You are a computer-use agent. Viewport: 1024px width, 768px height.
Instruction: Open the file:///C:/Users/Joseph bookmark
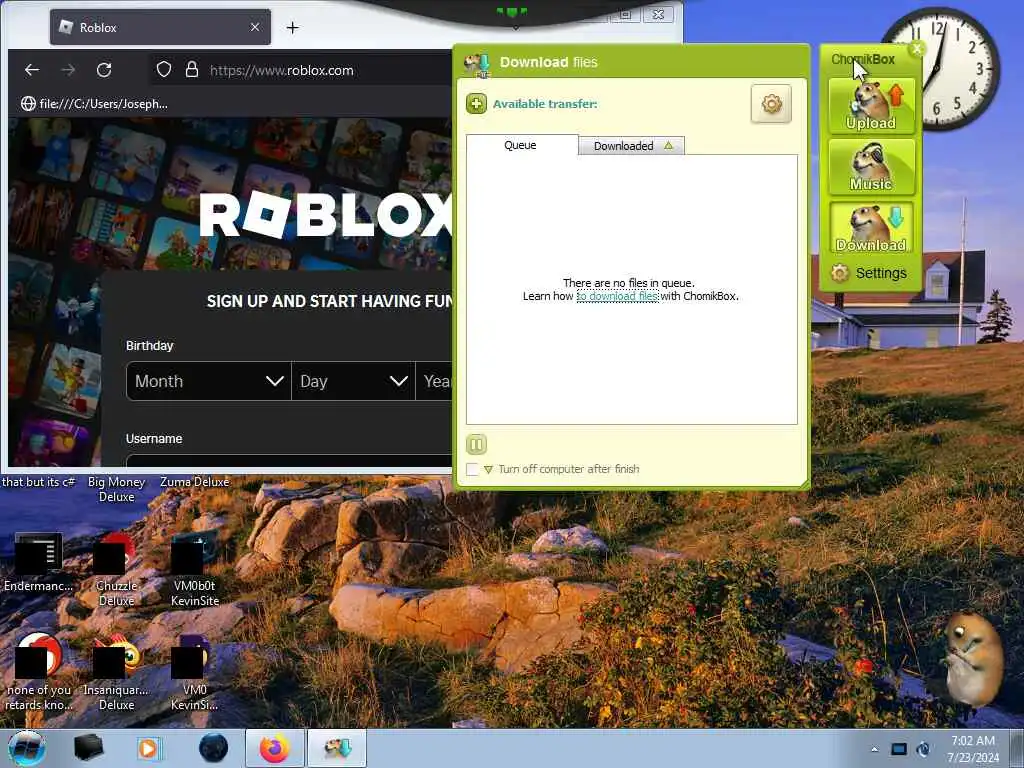pos(95,104)
